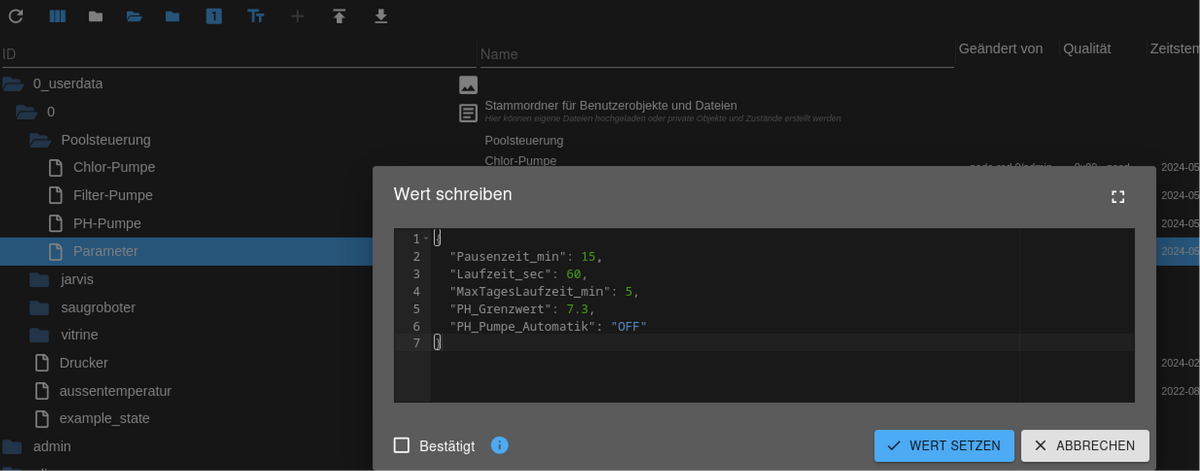
Task: Click the text size (Tt) toolbar icon
Action: click(256, 16)
